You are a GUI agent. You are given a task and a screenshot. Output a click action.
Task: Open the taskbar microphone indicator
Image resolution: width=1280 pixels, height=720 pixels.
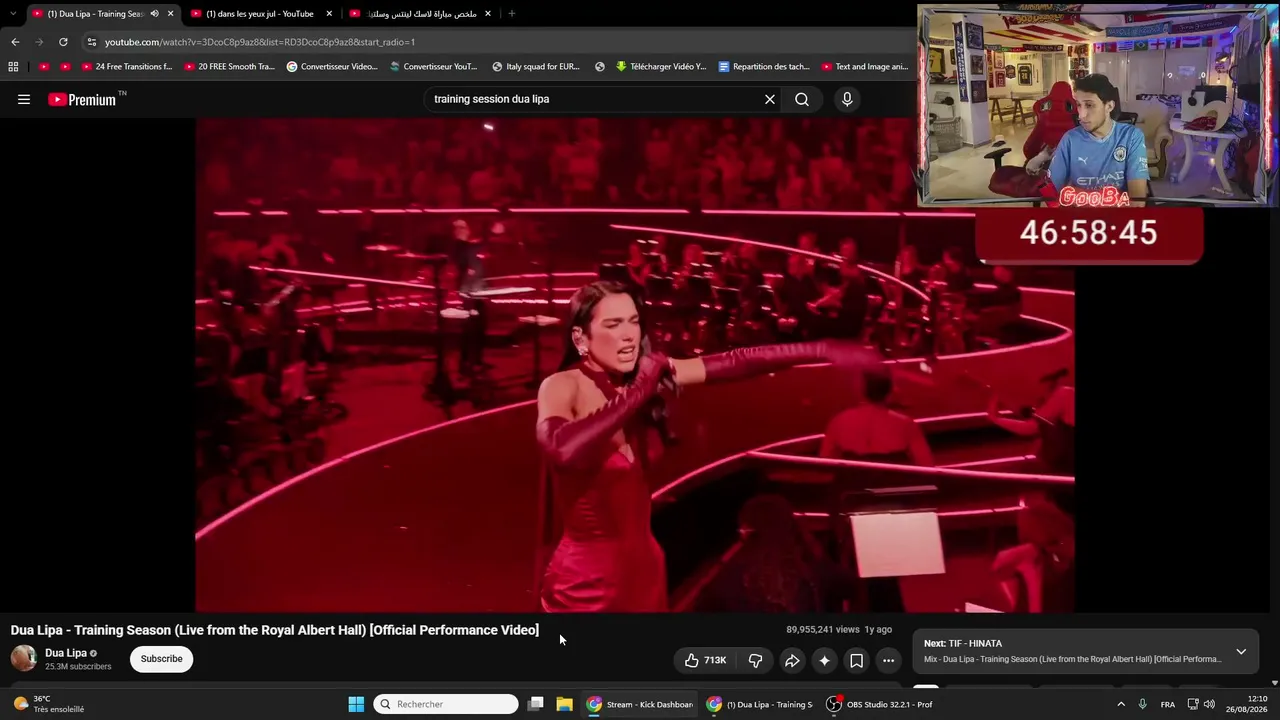click(x=1142, y=704)
